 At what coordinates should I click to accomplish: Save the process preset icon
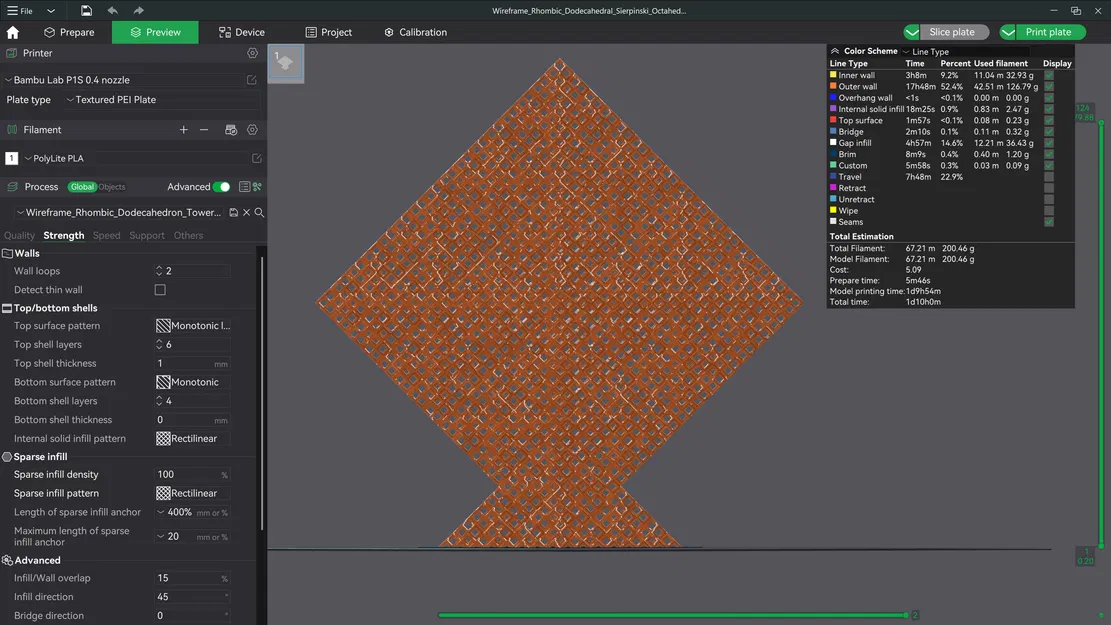(x=233, y=213)
